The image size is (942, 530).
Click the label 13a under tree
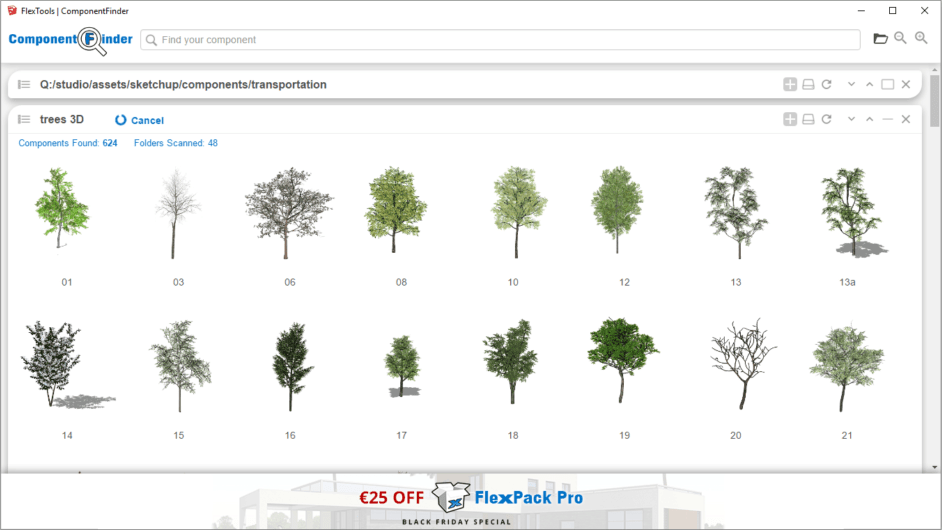tap(847, 282)
